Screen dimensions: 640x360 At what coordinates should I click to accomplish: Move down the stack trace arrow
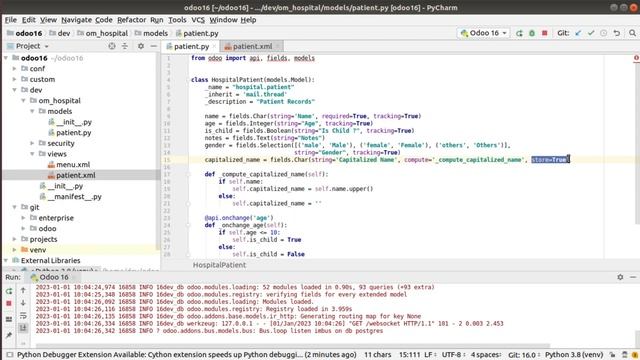[x=23, y=303]
